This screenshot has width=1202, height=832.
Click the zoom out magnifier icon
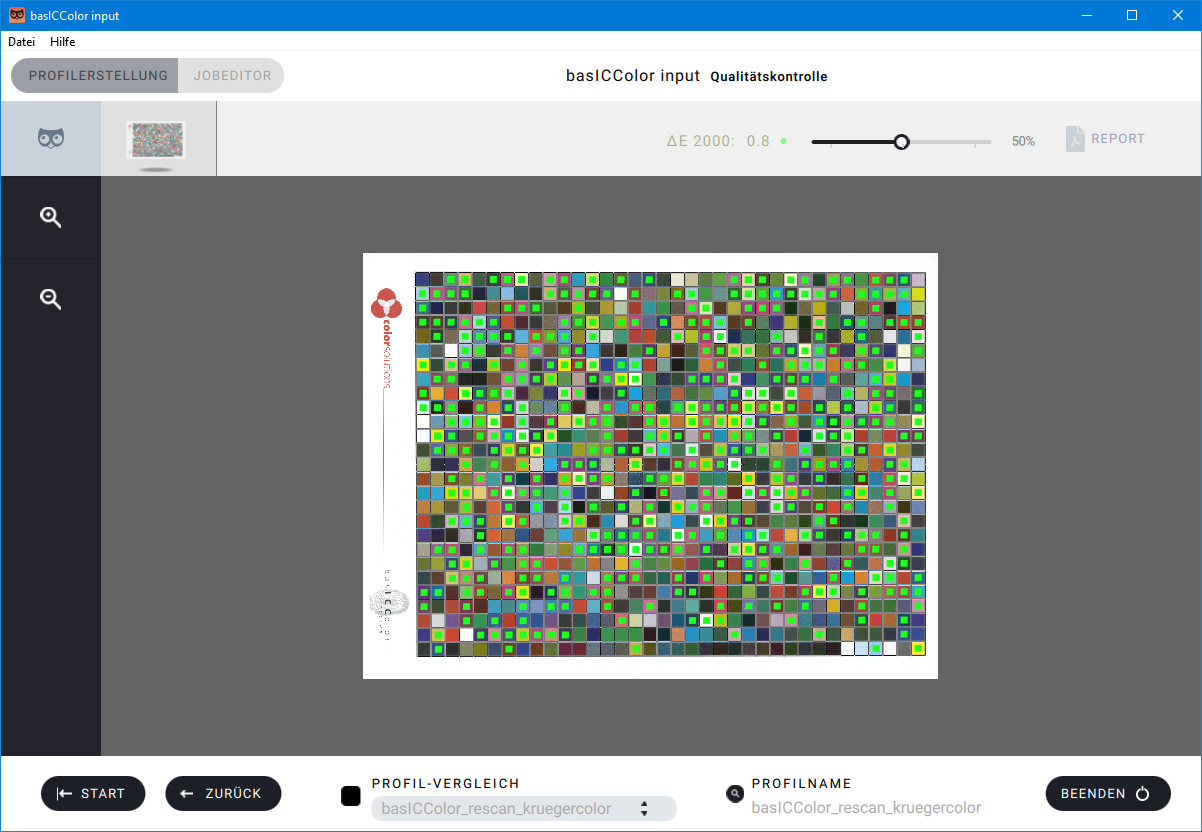pyautogui.click(x=50, y=298)
